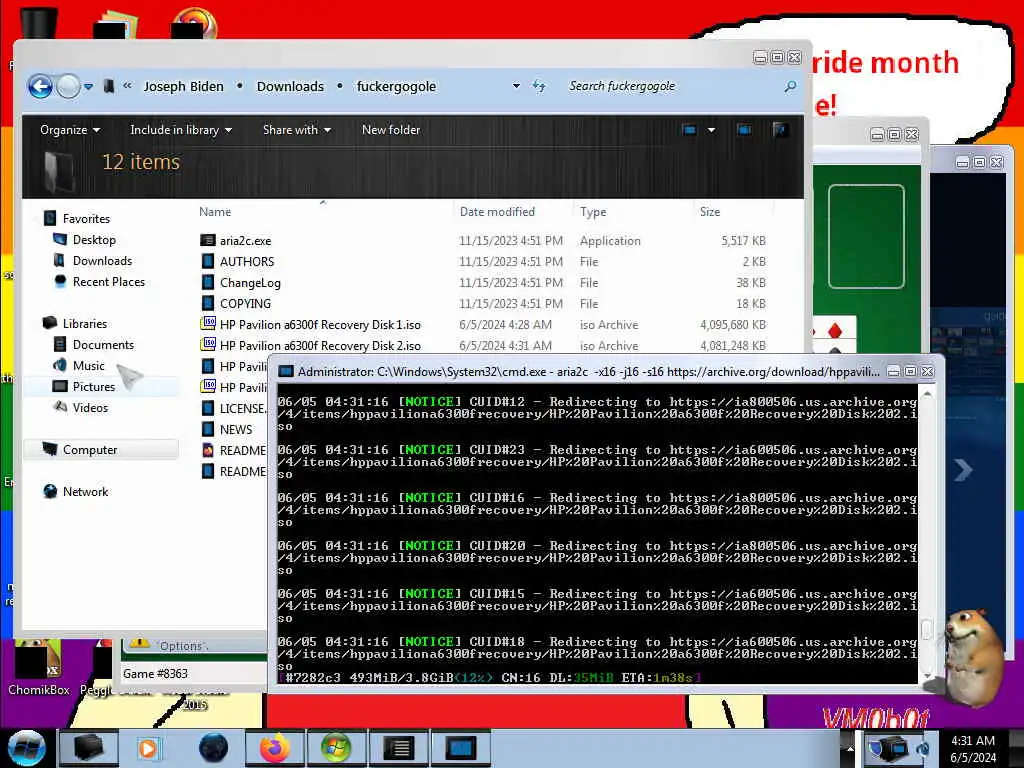The image size is (1024, 768).
Task: Click the Back arrow in Explorer
Action: pyautogui.click(x=40, y=86)
